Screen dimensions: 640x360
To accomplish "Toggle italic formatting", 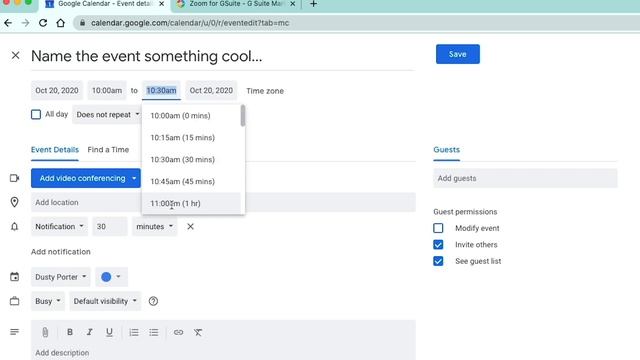I will [89, 332].
